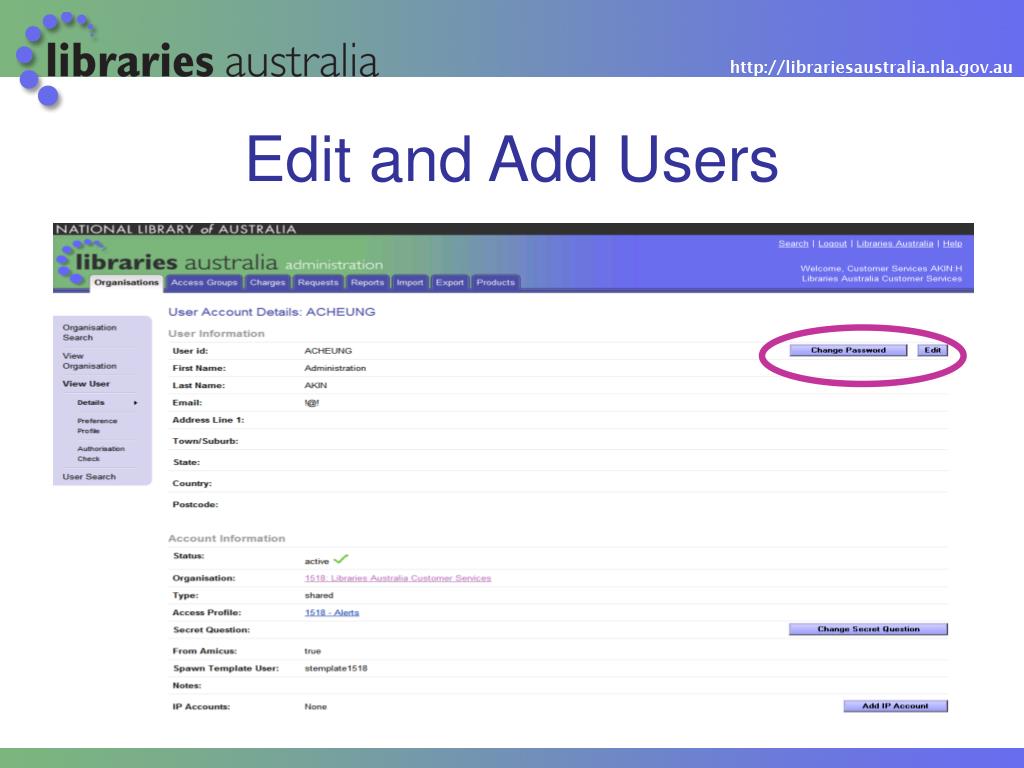Switch to the Access Groups tab
1024x768 pixels.
pyautogui.click(x=204, y=282)
